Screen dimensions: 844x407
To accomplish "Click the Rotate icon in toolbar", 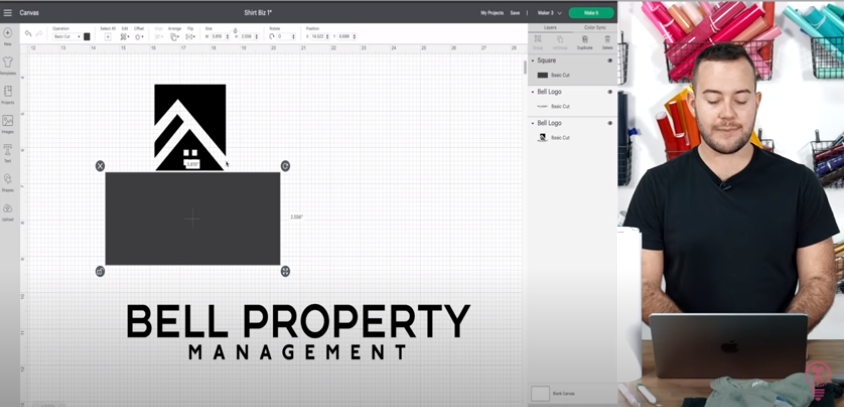I will tap(272, 37).
